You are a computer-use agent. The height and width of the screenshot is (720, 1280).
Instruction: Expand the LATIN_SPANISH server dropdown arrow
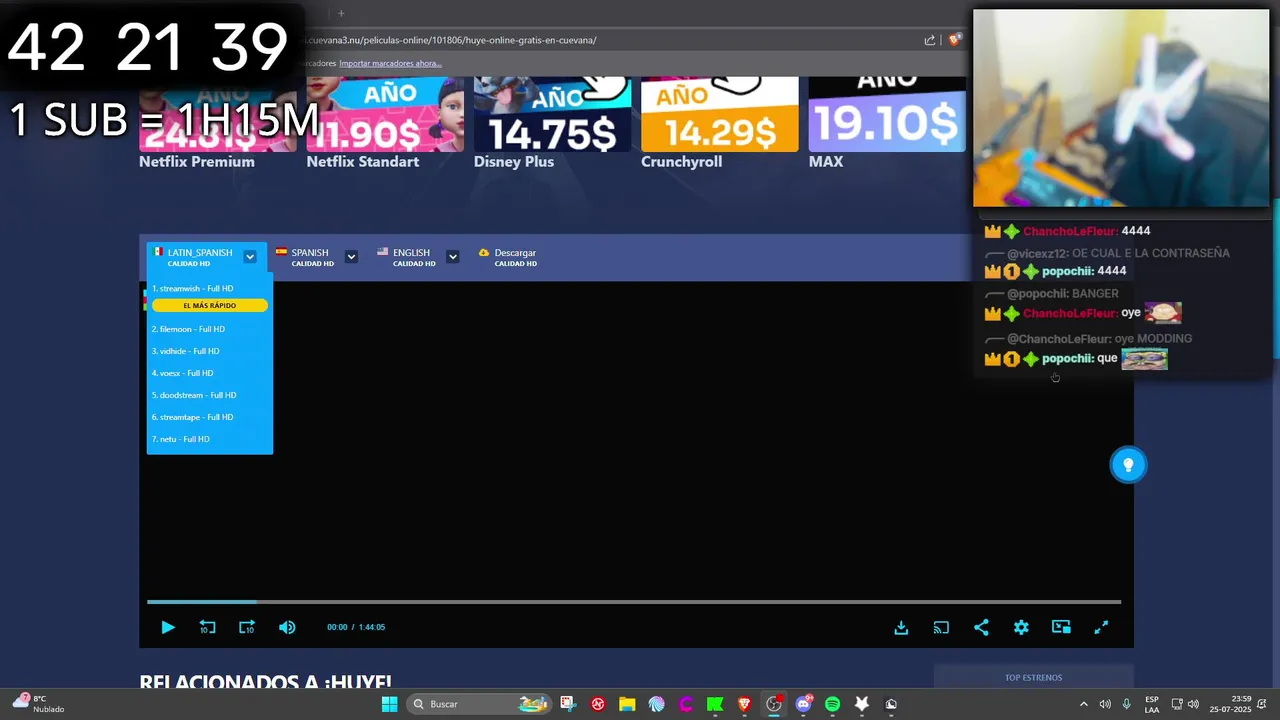tap(250, 257)
